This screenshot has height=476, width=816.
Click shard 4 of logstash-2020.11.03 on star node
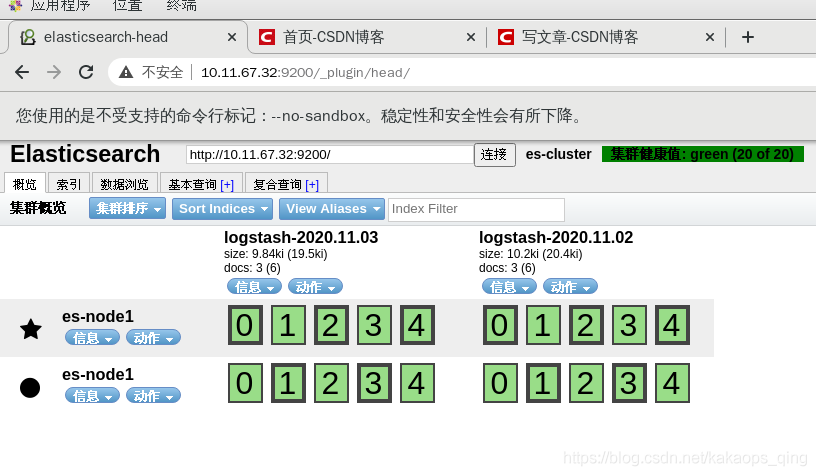point(417,325)
